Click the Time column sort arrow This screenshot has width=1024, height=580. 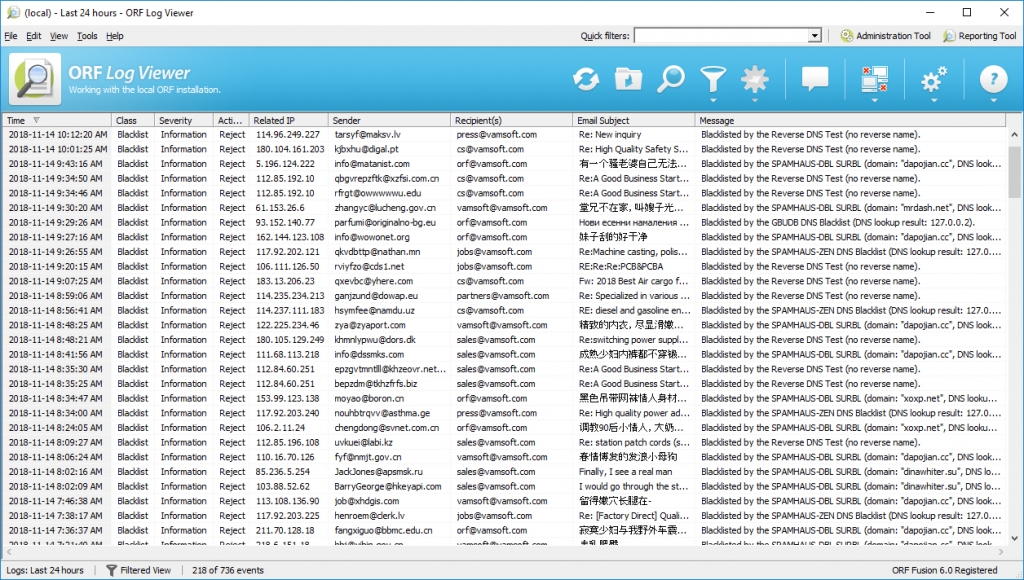[x=37, y=120]
